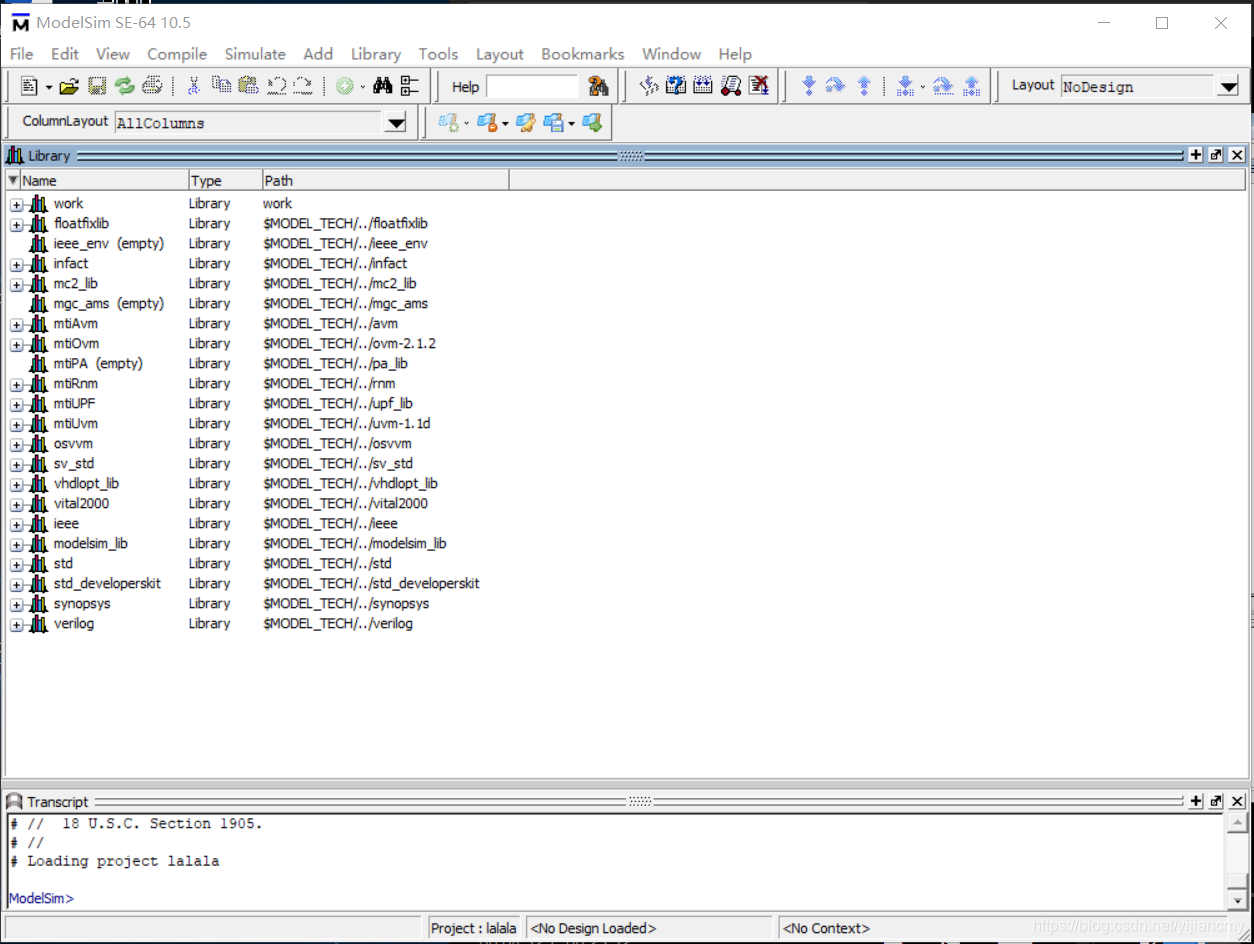Open the Tools menu
Screen dimensions: 1254x944
tap(438, 54)
